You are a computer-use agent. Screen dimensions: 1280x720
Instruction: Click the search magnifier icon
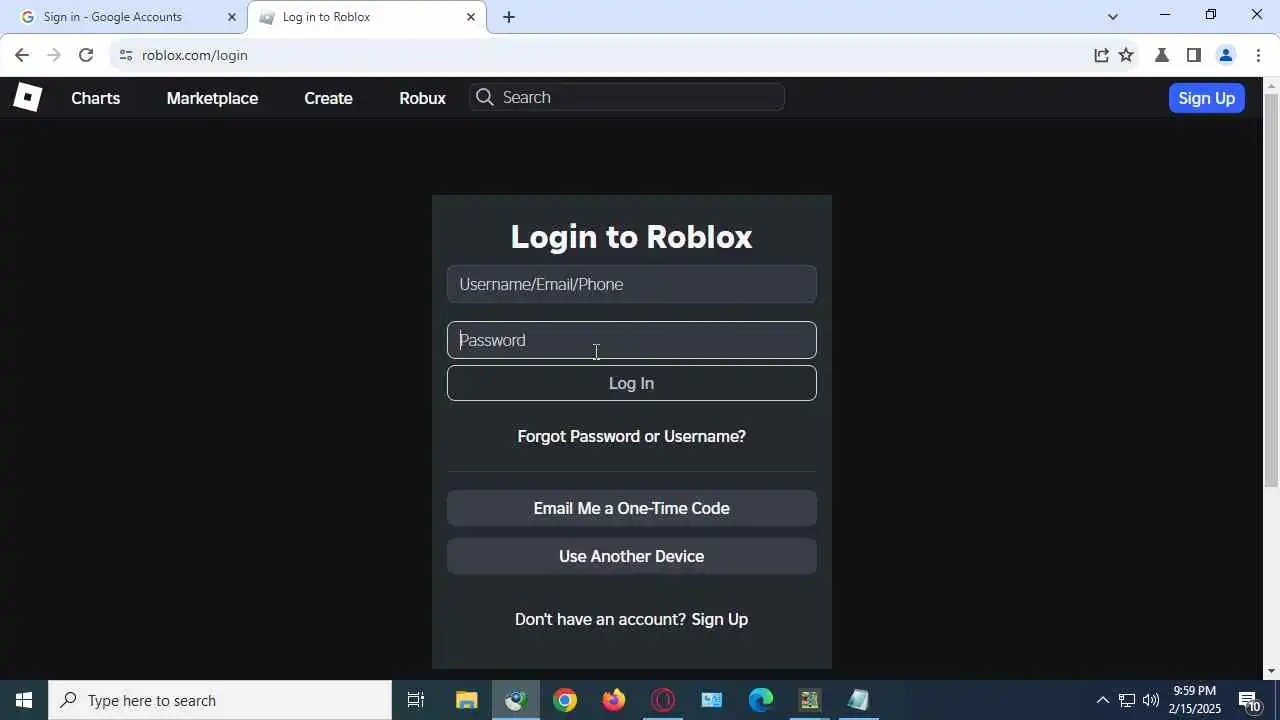(485, 97)
